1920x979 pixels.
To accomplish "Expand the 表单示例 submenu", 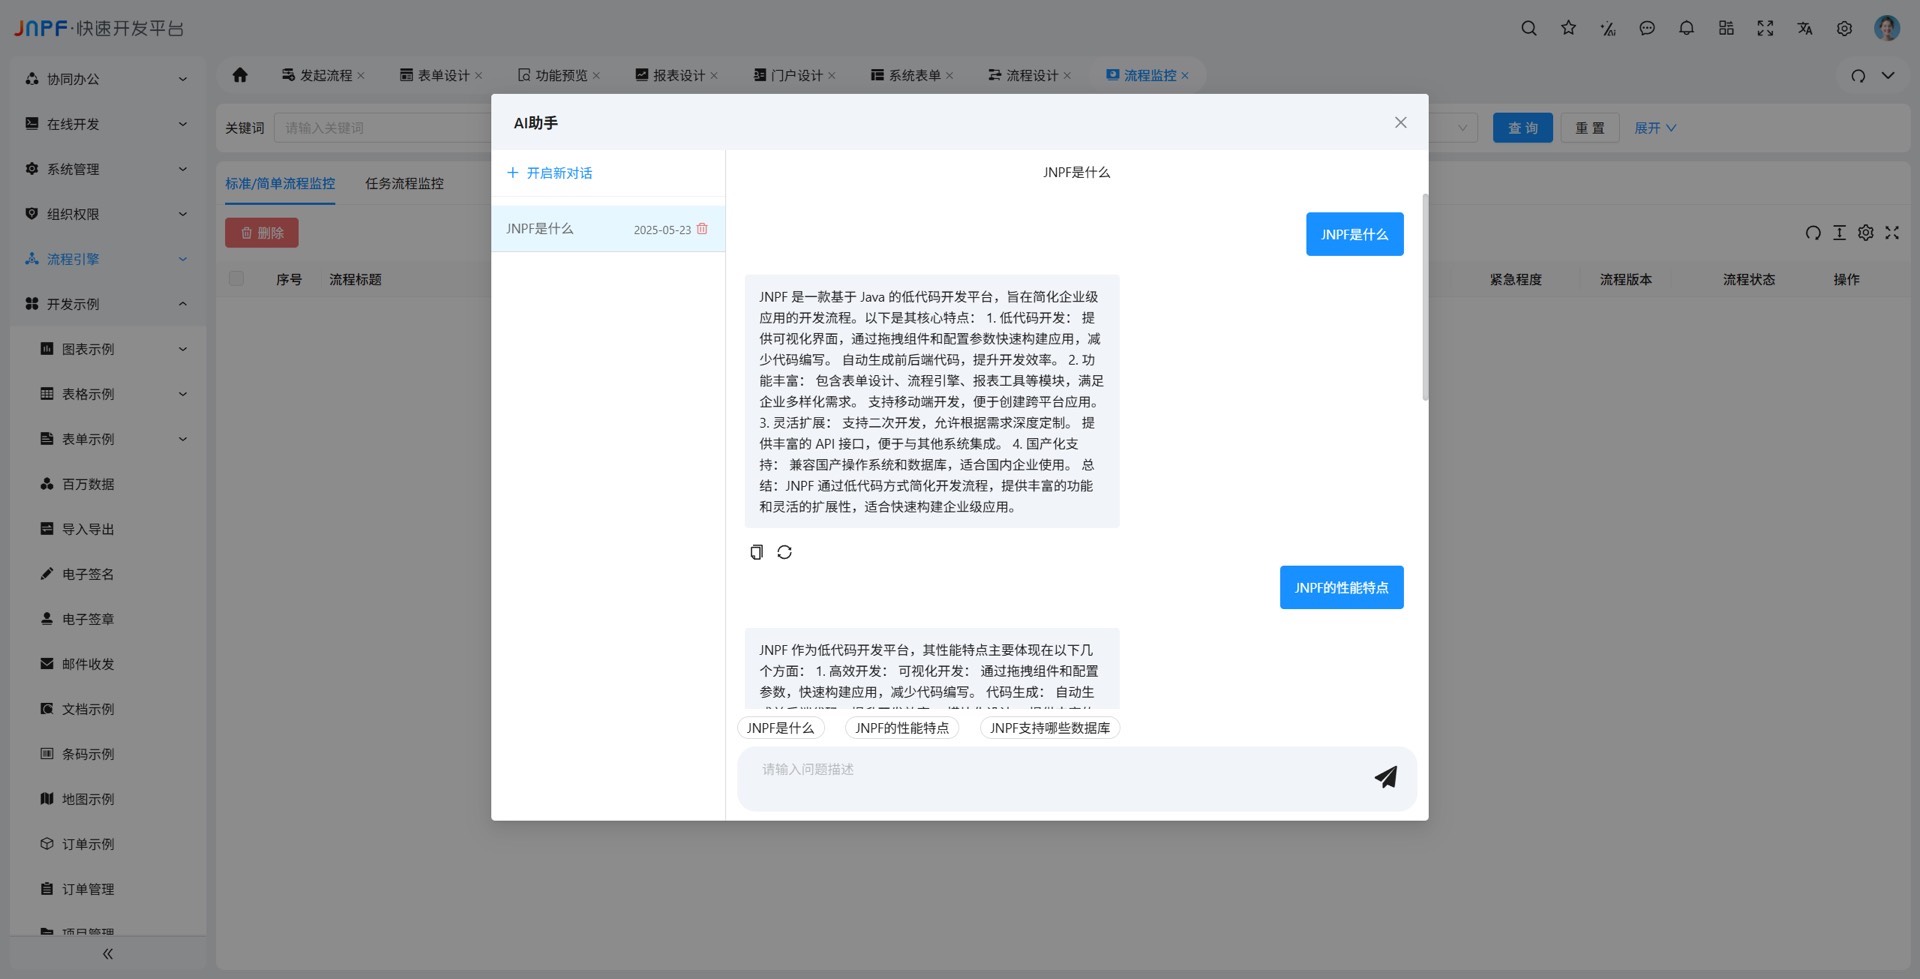I will 108,439.
